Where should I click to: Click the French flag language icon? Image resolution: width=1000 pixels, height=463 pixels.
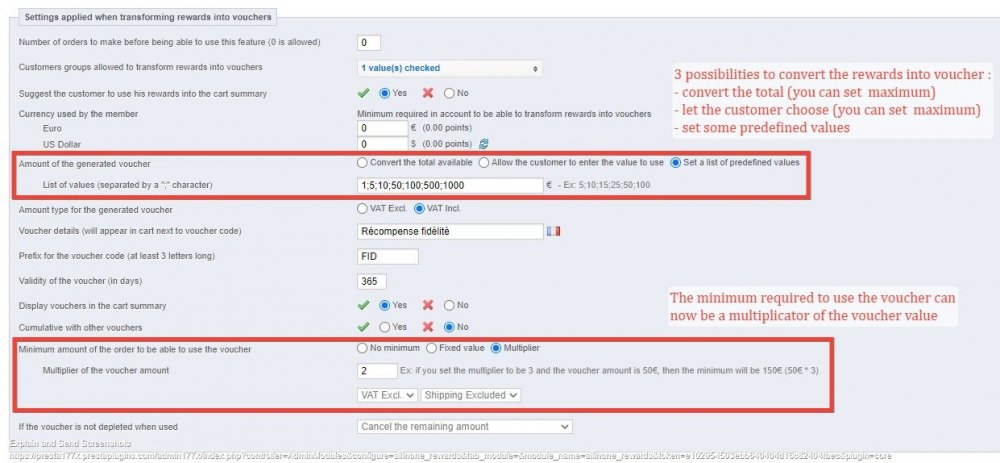[x=553, y=231]
